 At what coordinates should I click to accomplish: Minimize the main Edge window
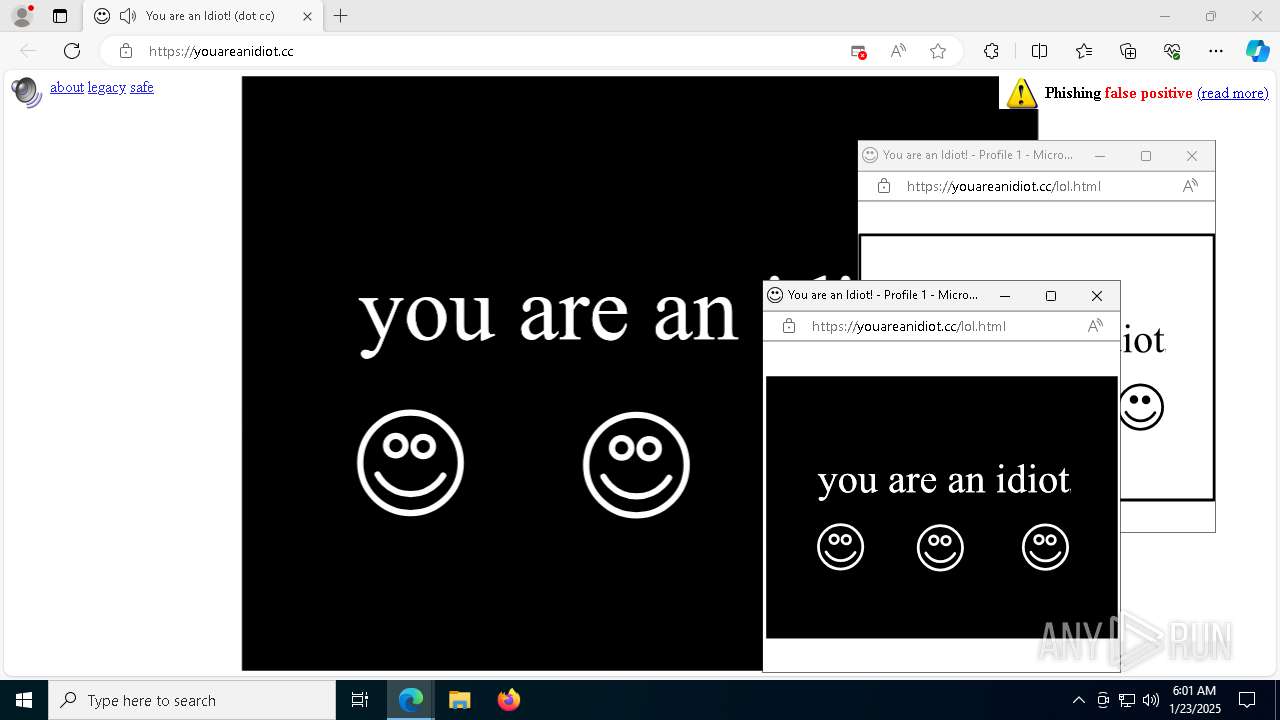[1165, 16]
